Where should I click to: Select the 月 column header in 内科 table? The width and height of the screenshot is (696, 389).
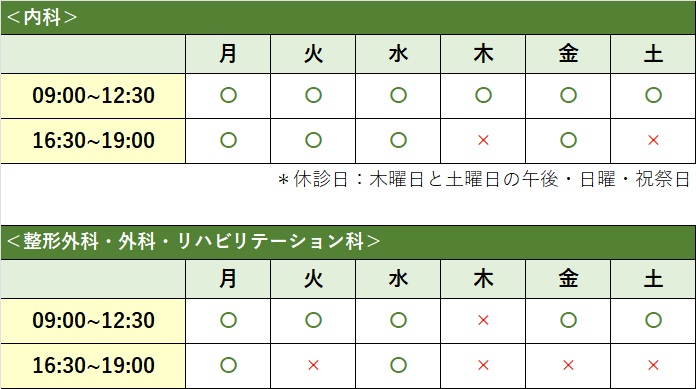point(228,54)
